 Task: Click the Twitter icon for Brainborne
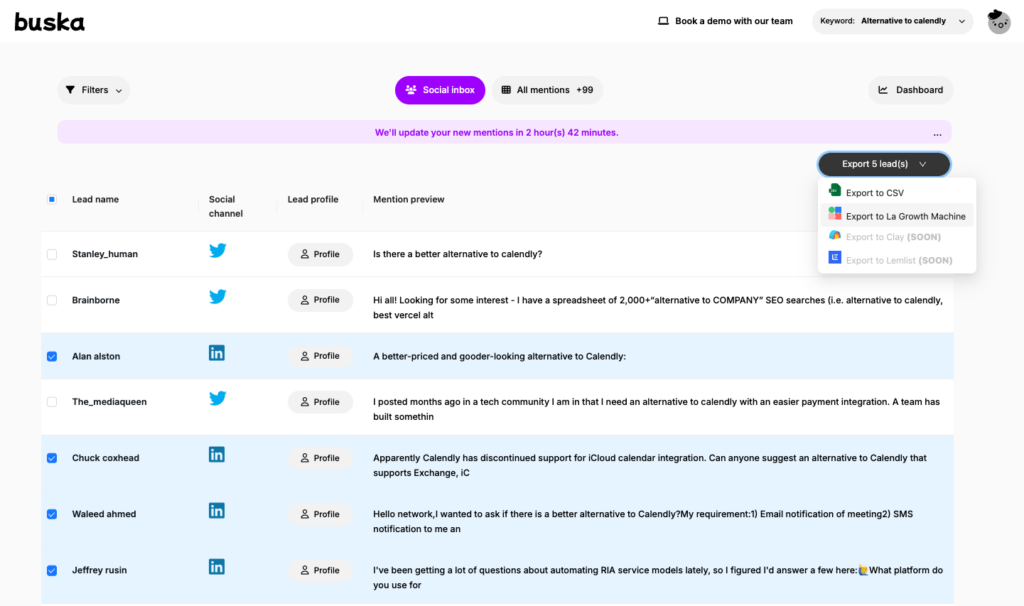[217, 296]
